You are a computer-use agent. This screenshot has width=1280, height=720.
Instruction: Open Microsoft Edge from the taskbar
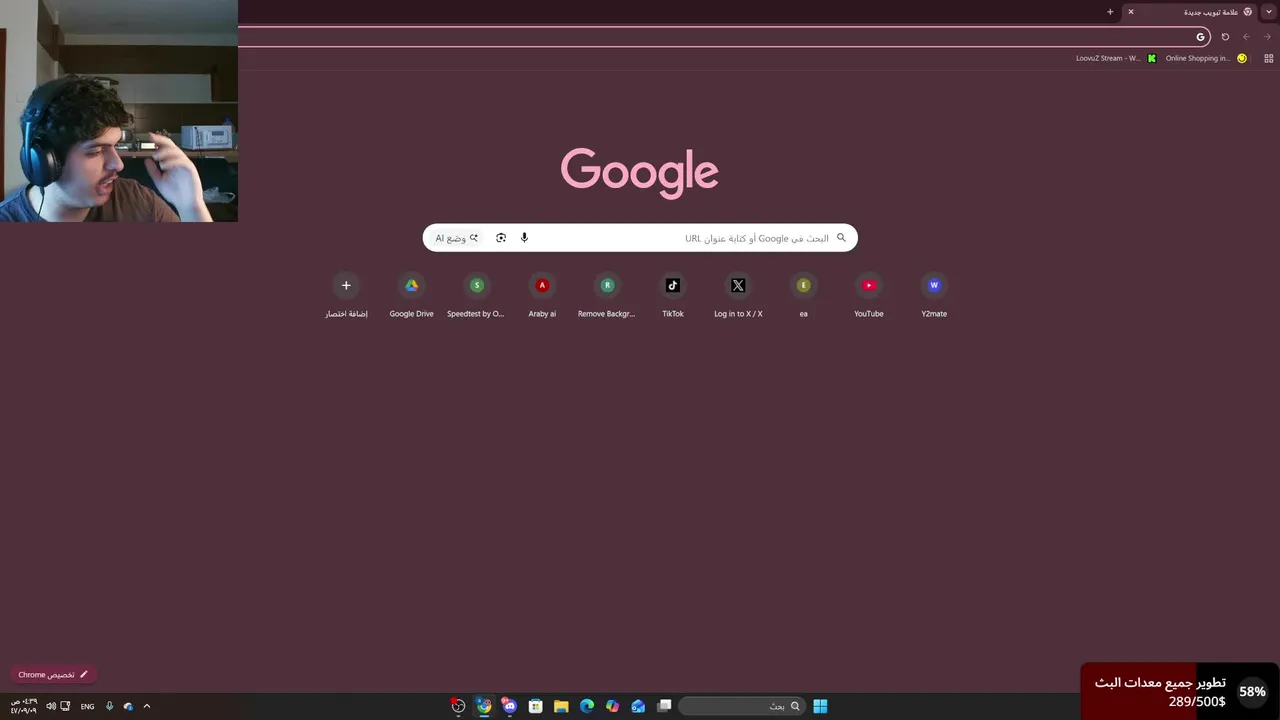point(587,706)
